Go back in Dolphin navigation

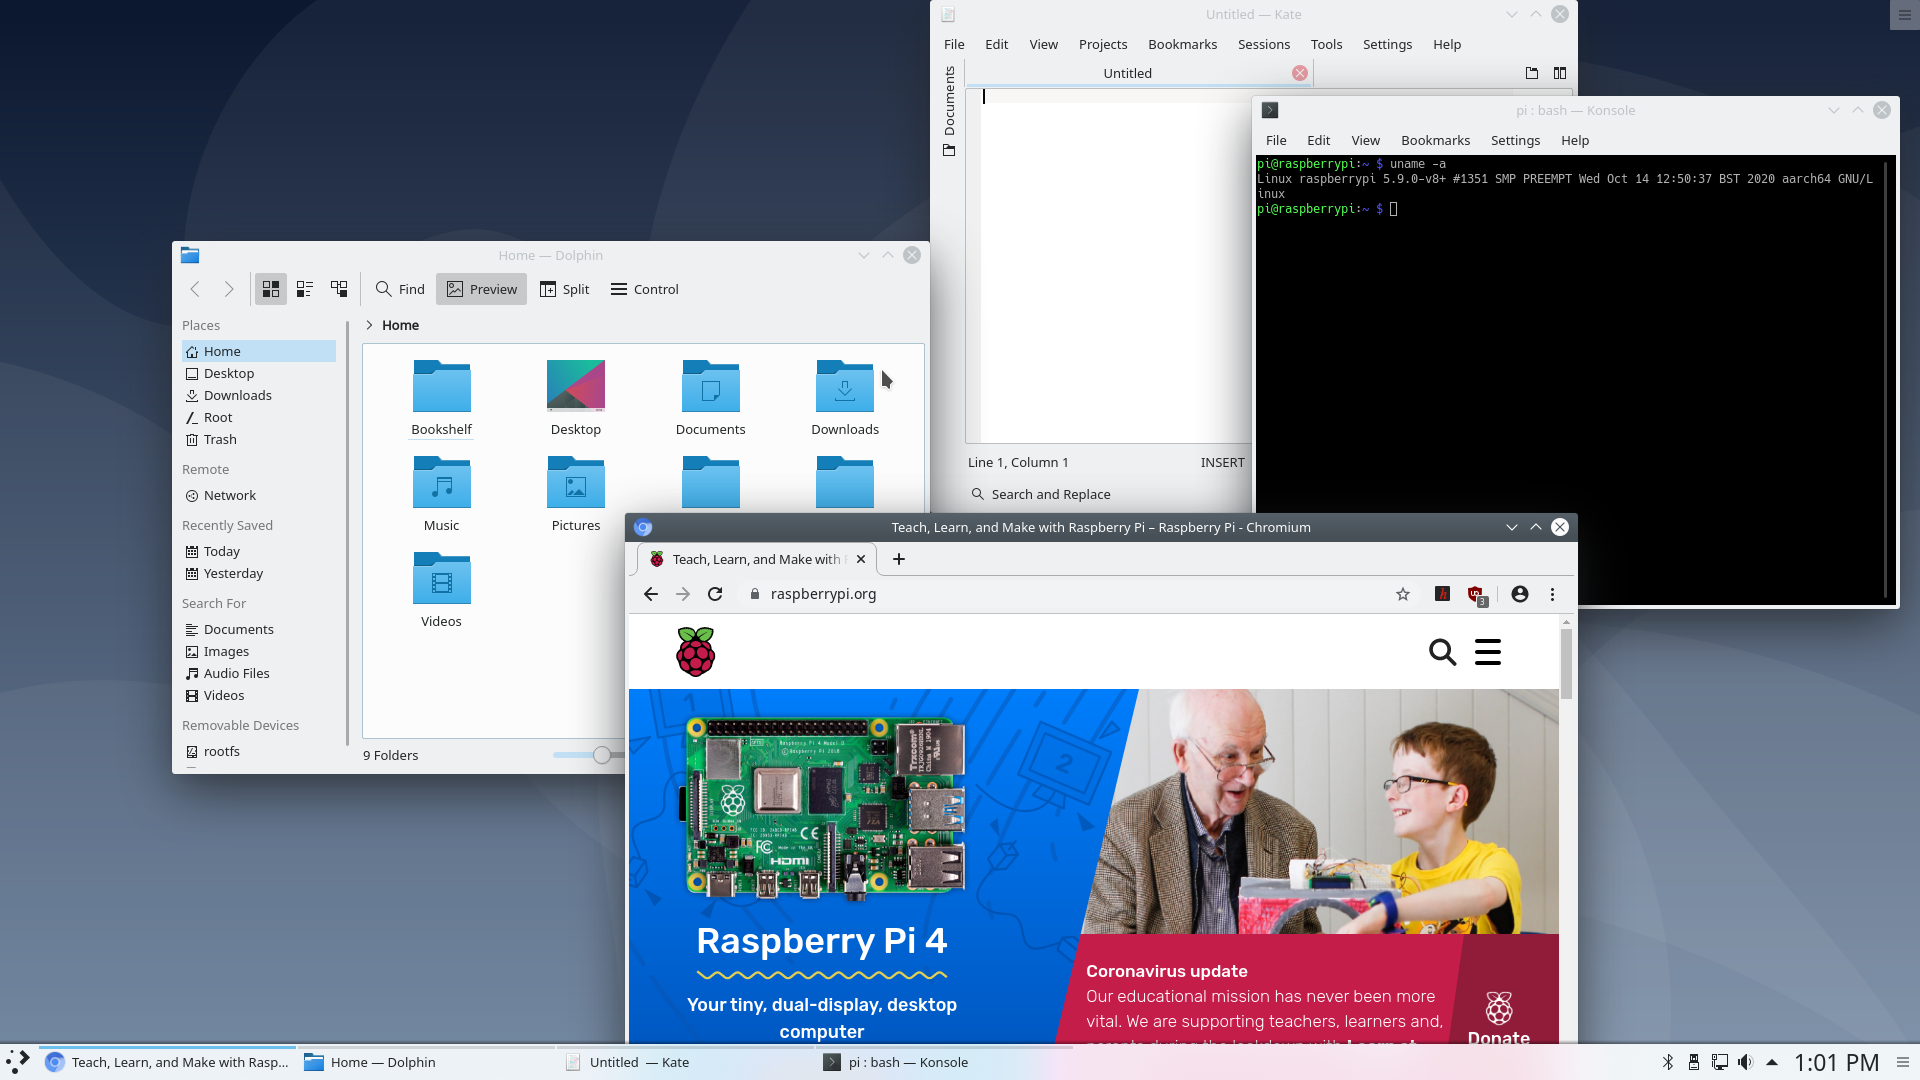tap(195, 289)
